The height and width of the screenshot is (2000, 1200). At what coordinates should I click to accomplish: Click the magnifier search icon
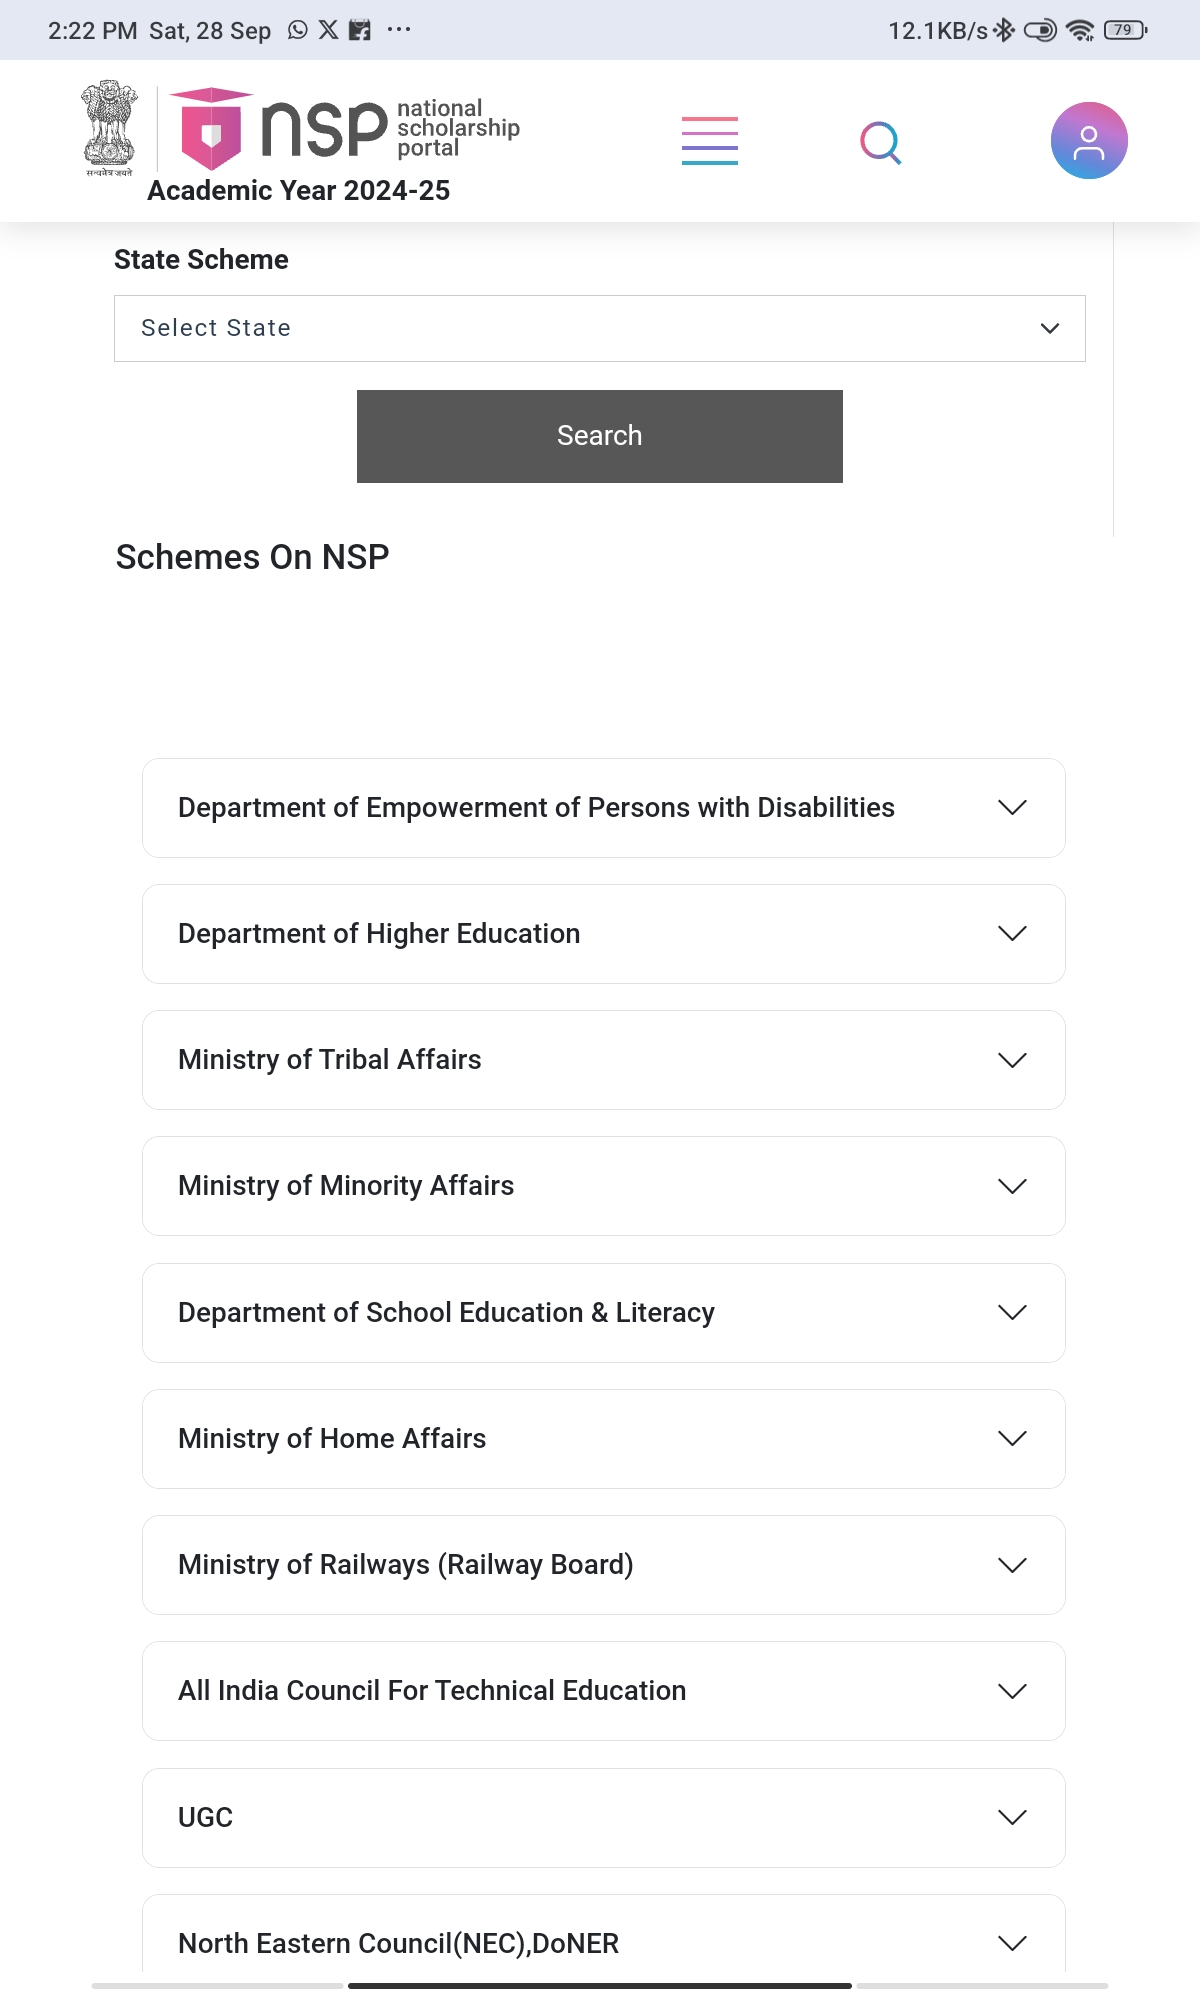pyautogui.click(x=881, y=143)
